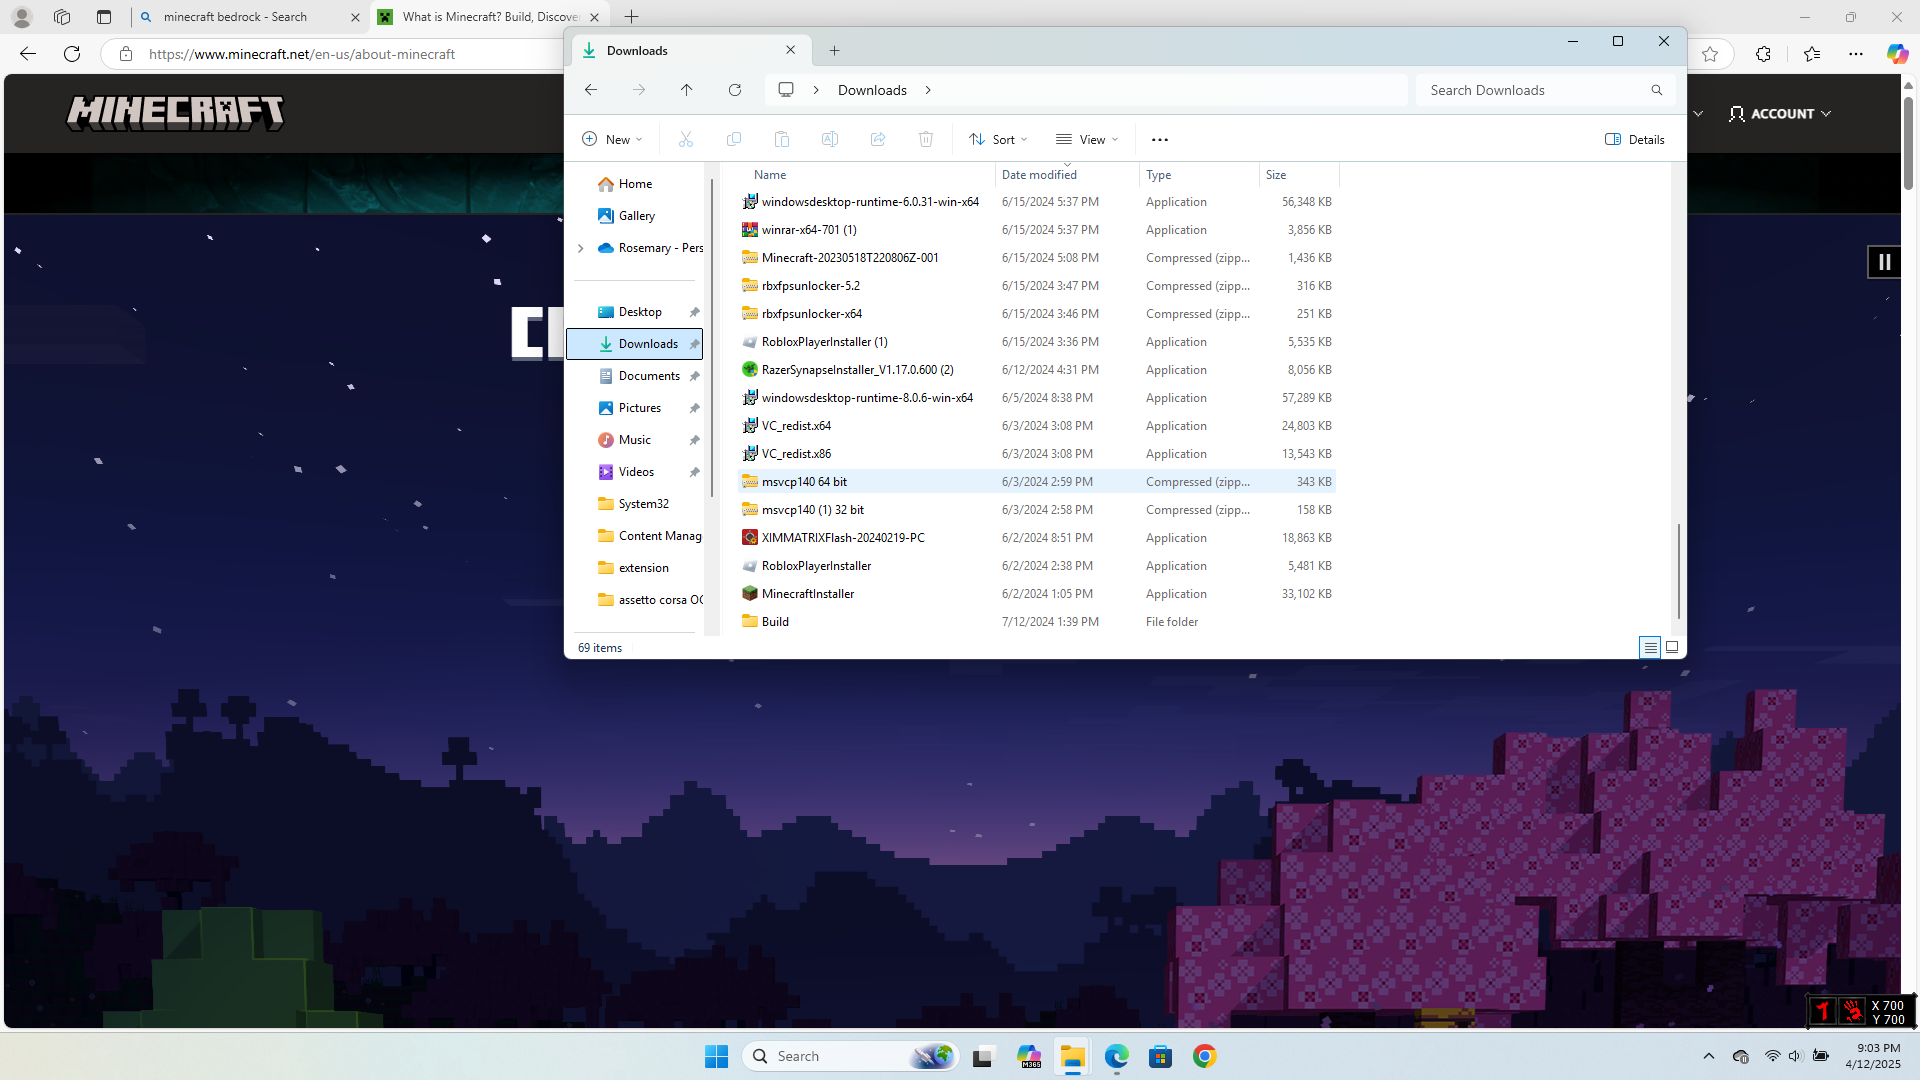
Task: Expand breadcrumb chevron before Downloads
Action: point(816,90)
